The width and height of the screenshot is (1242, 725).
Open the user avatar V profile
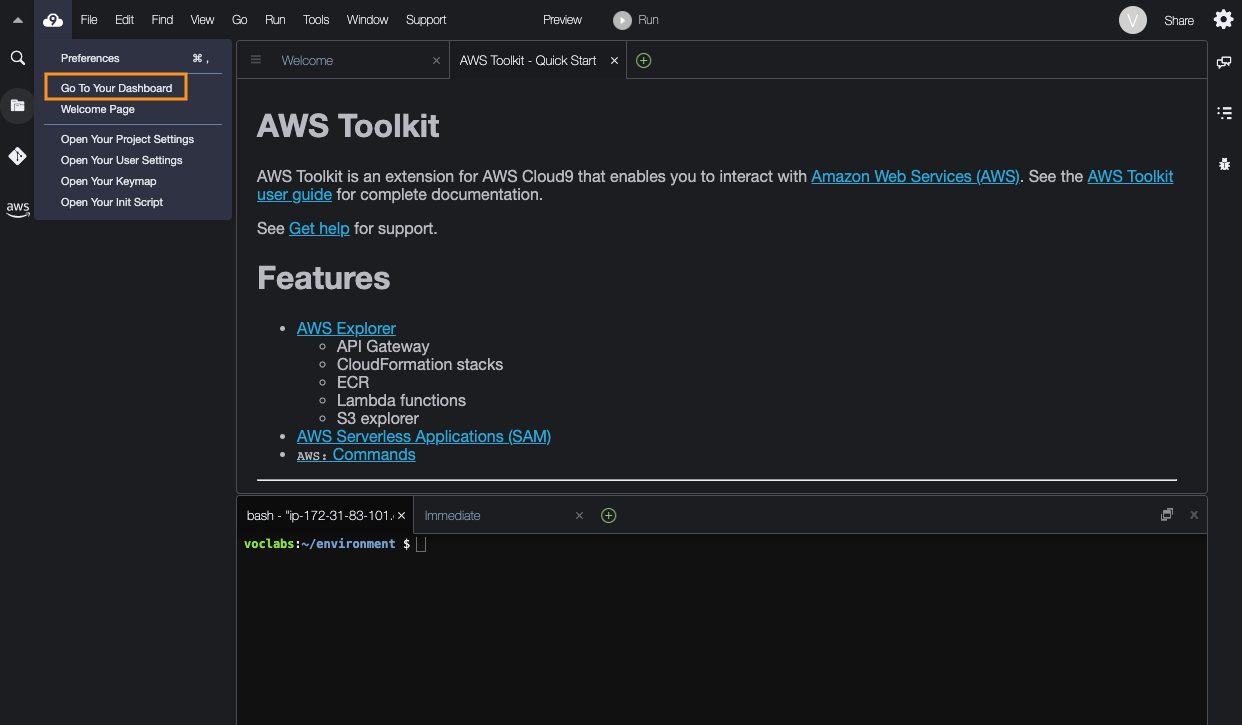[1133, 20]
